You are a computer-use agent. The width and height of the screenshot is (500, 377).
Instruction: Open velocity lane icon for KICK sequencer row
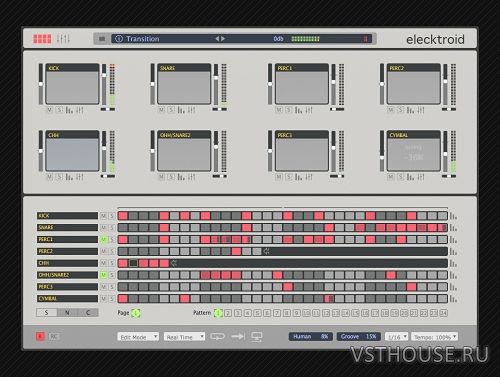coord(453,216)
